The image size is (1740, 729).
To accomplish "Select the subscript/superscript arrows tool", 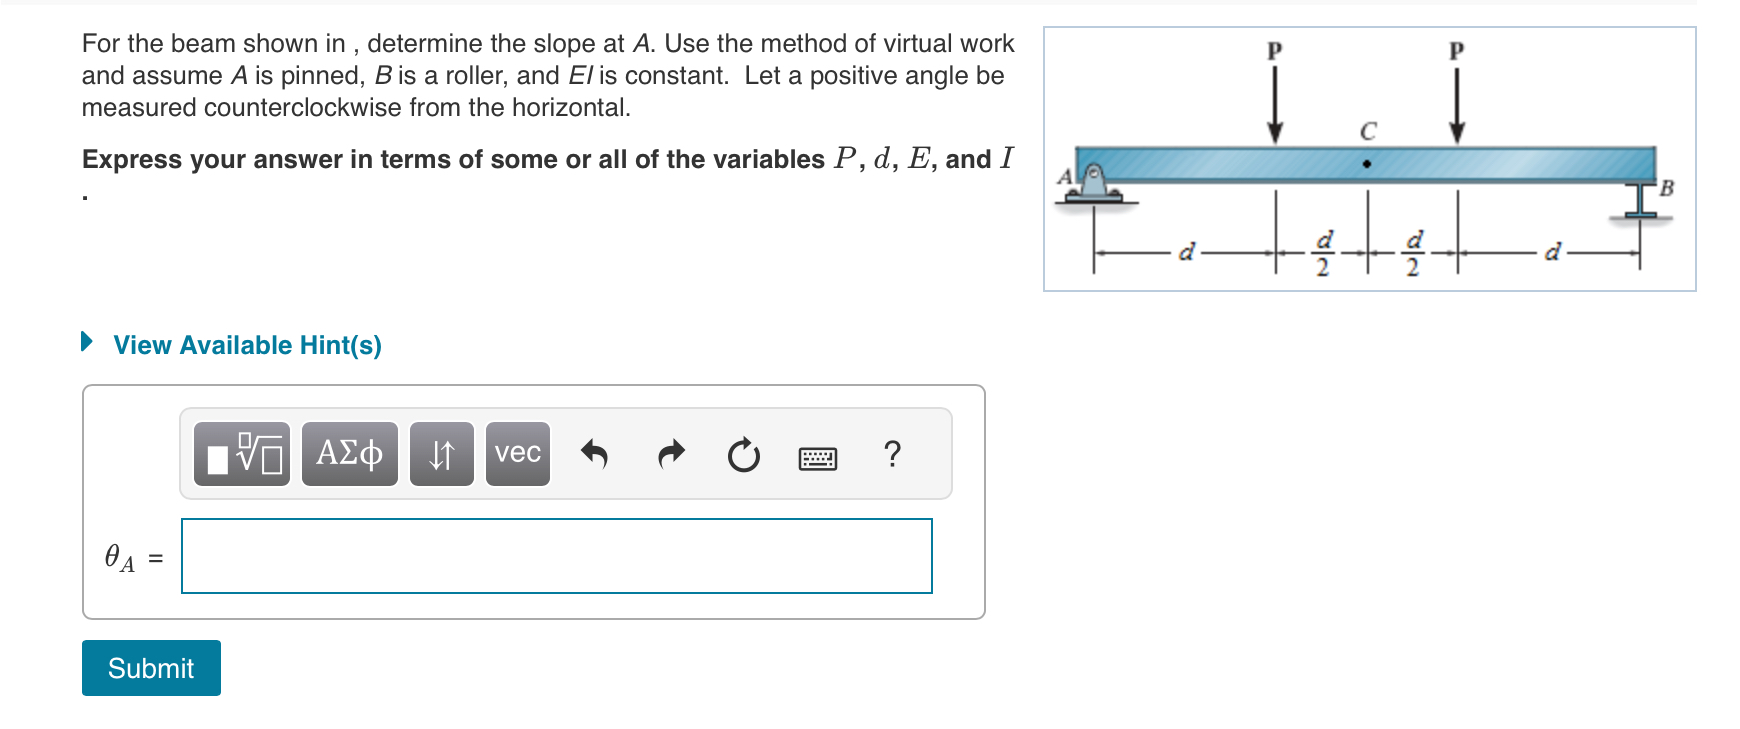I will pos(443,455).
